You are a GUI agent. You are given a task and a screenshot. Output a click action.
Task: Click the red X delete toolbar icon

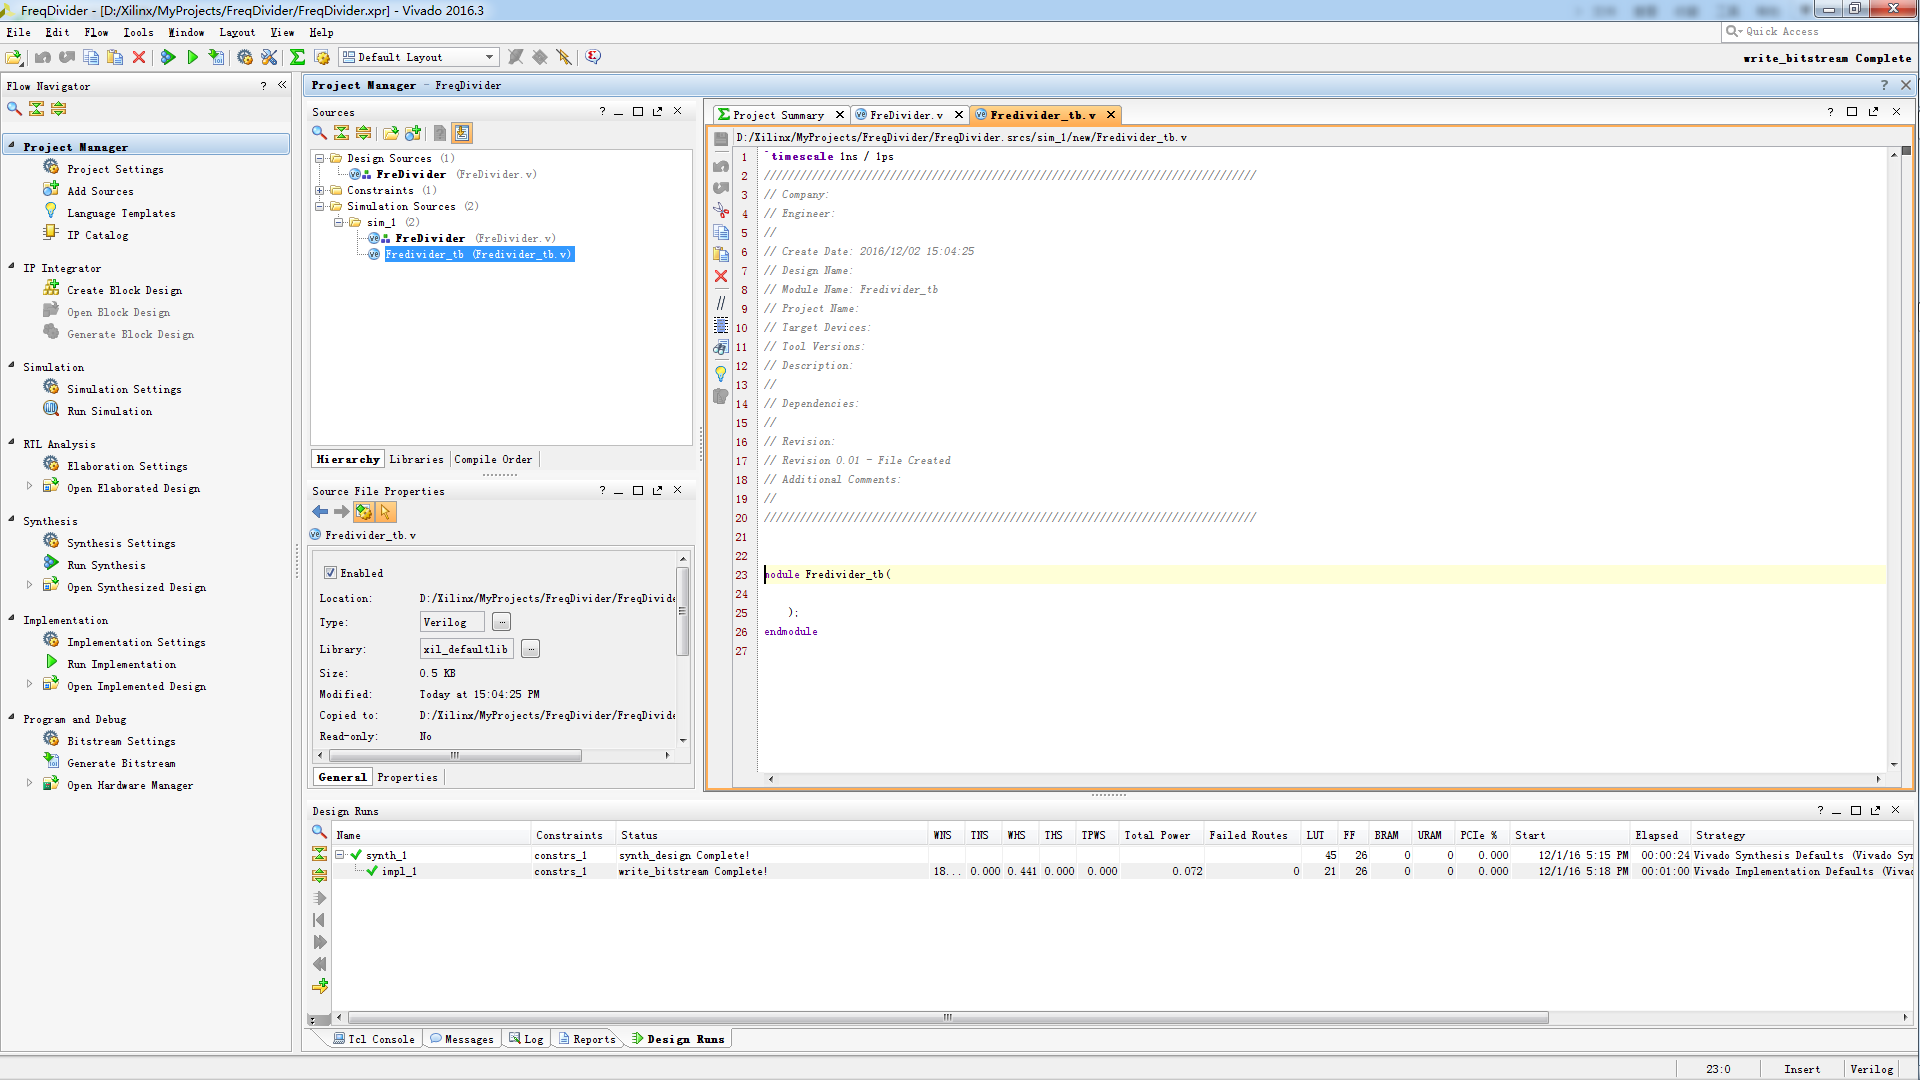tap(139, 58)
